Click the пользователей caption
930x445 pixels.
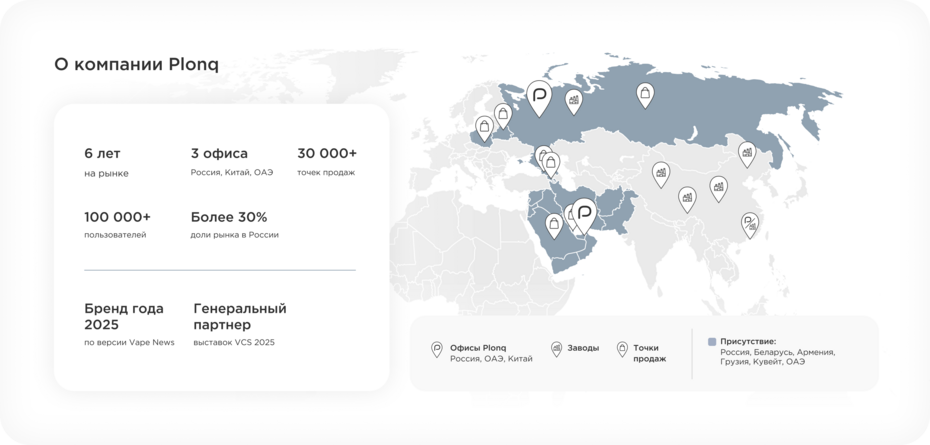(115, 235)
